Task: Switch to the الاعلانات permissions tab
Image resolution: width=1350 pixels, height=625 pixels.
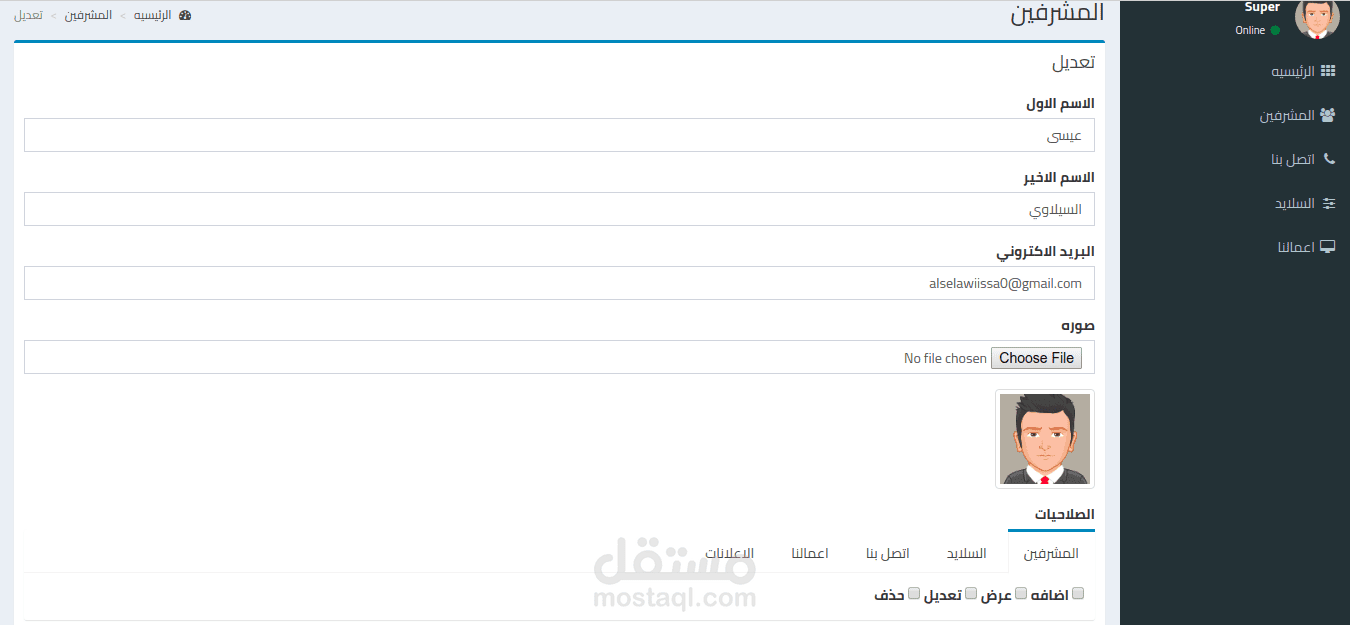Action: click(729, 553)
